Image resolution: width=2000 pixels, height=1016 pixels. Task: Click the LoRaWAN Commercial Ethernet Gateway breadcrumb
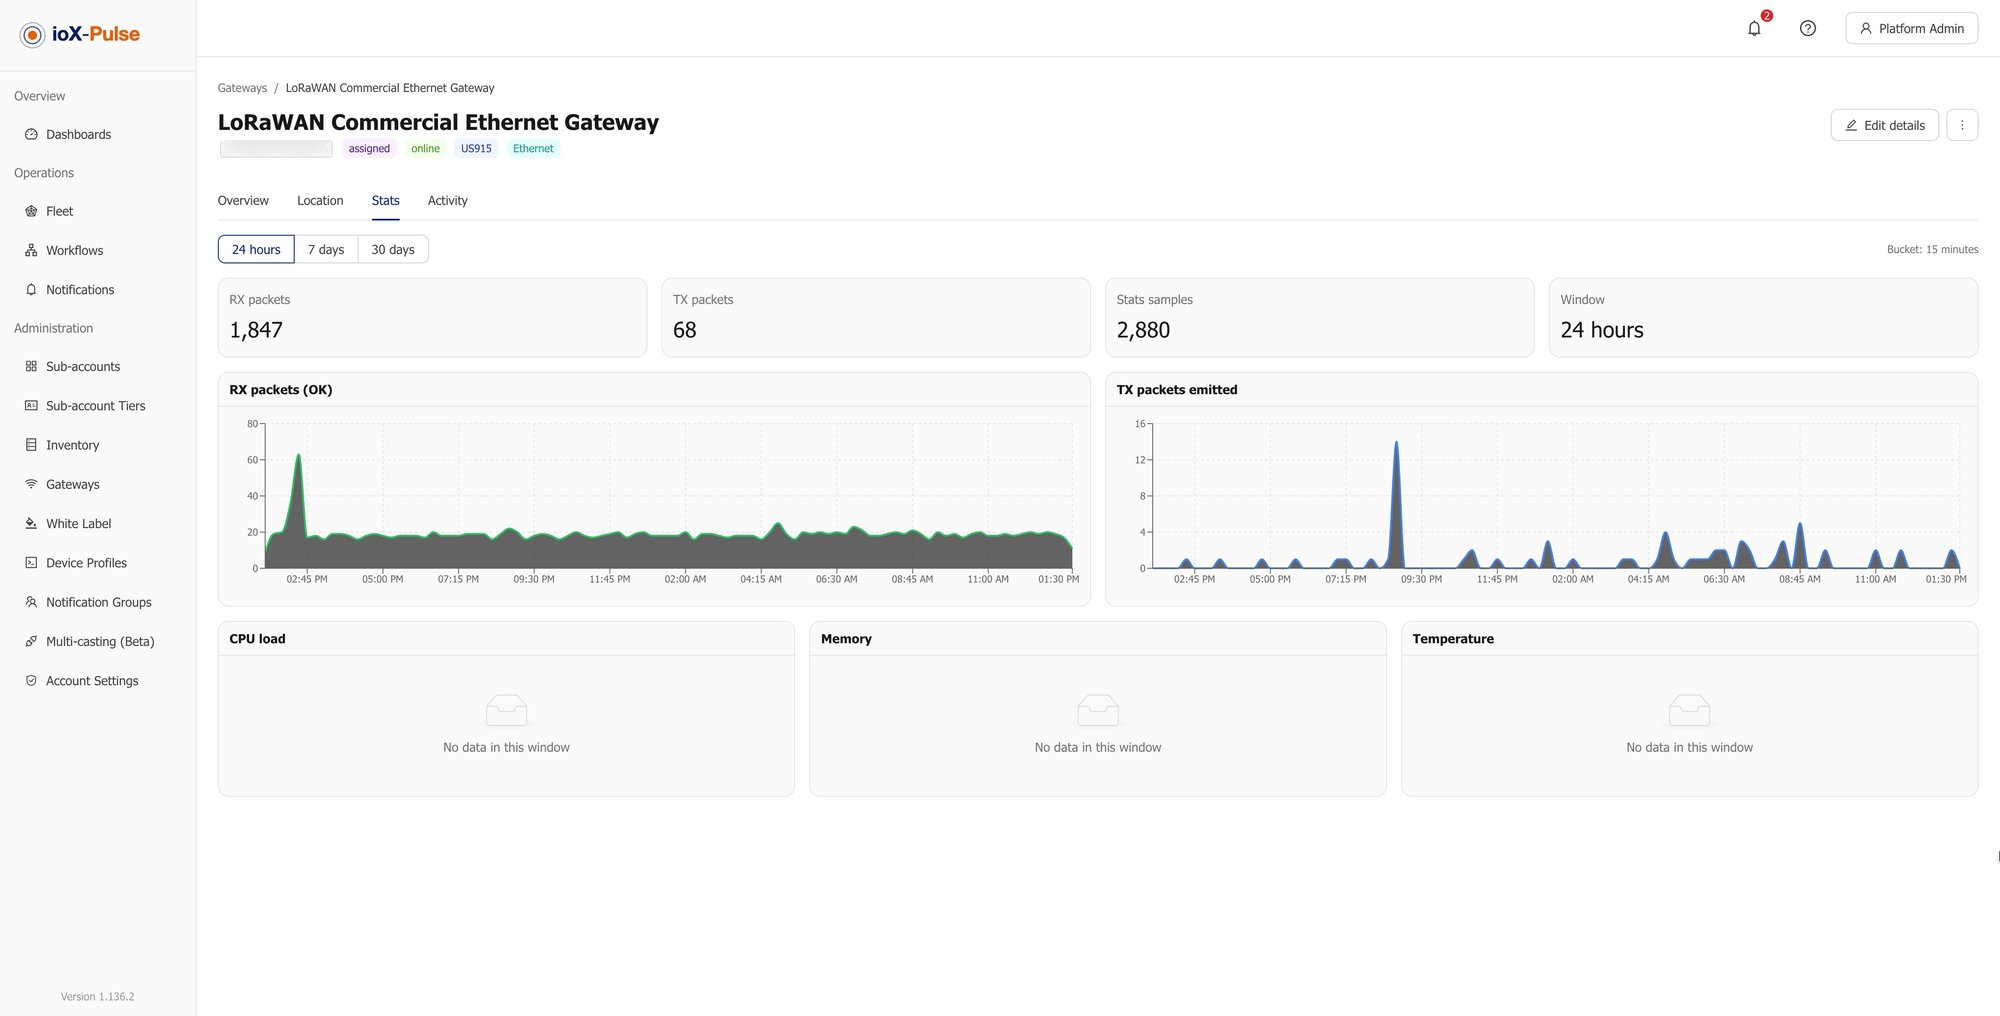(x=390, y=88)
